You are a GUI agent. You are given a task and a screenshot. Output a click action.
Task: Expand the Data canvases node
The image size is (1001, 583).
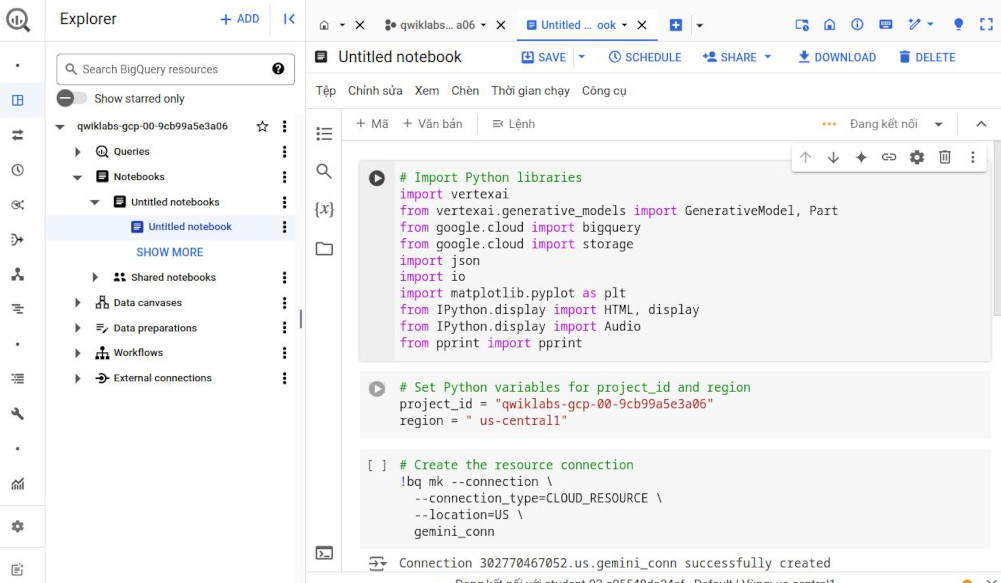pyautogui.click(x=77, y=303)
